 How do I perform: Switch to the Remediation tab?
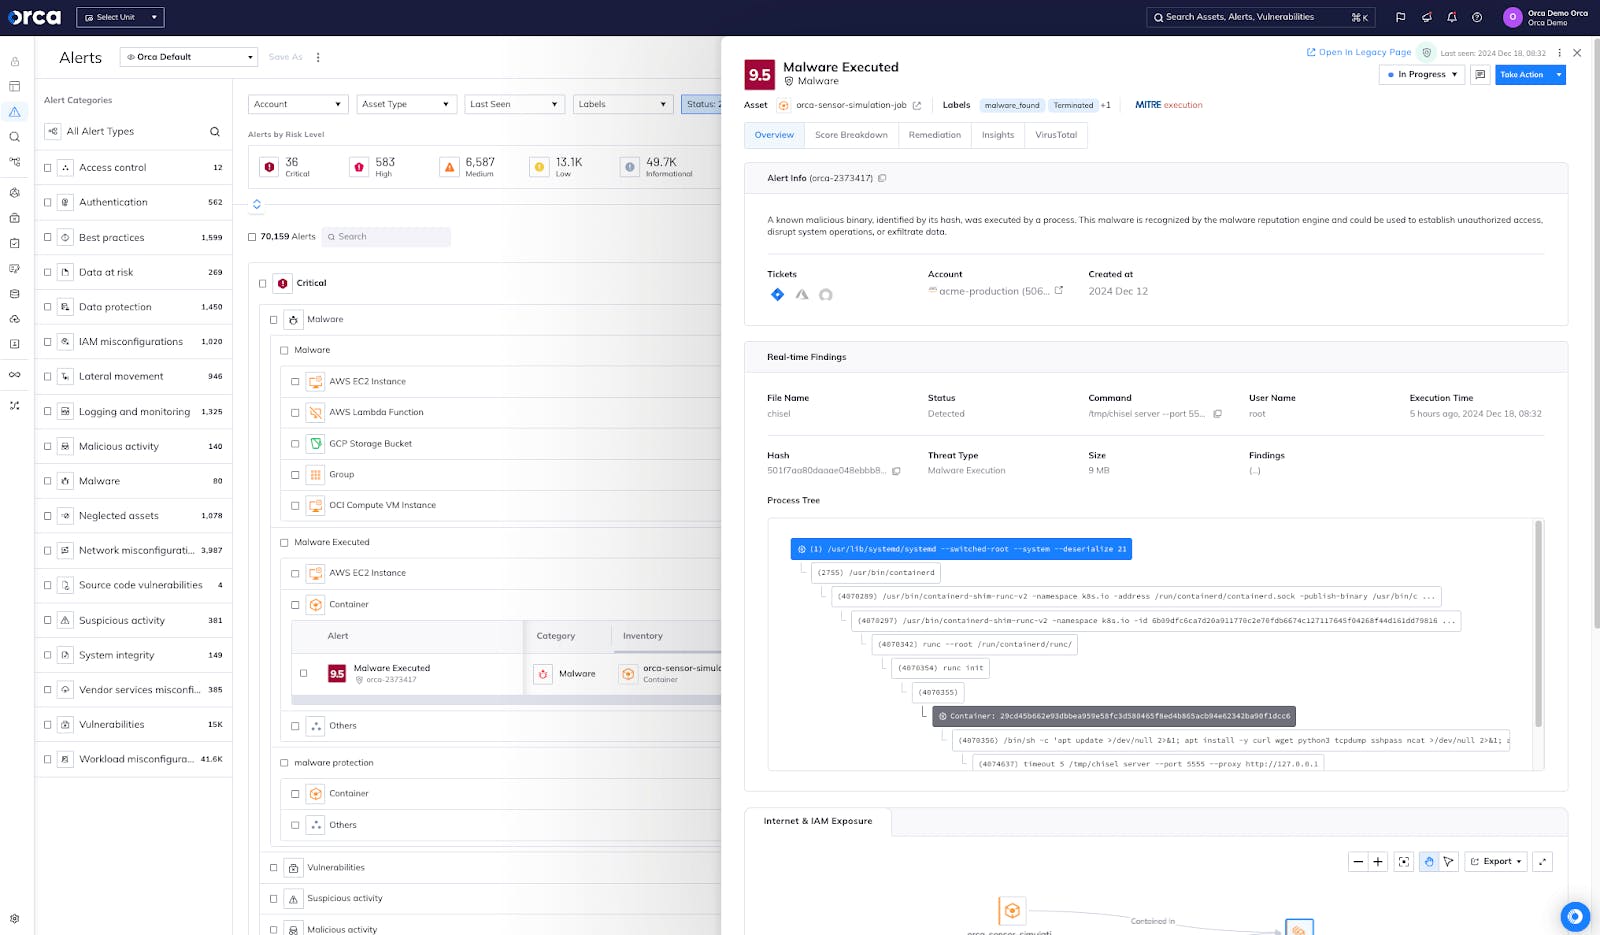click(x=934, y=135)
